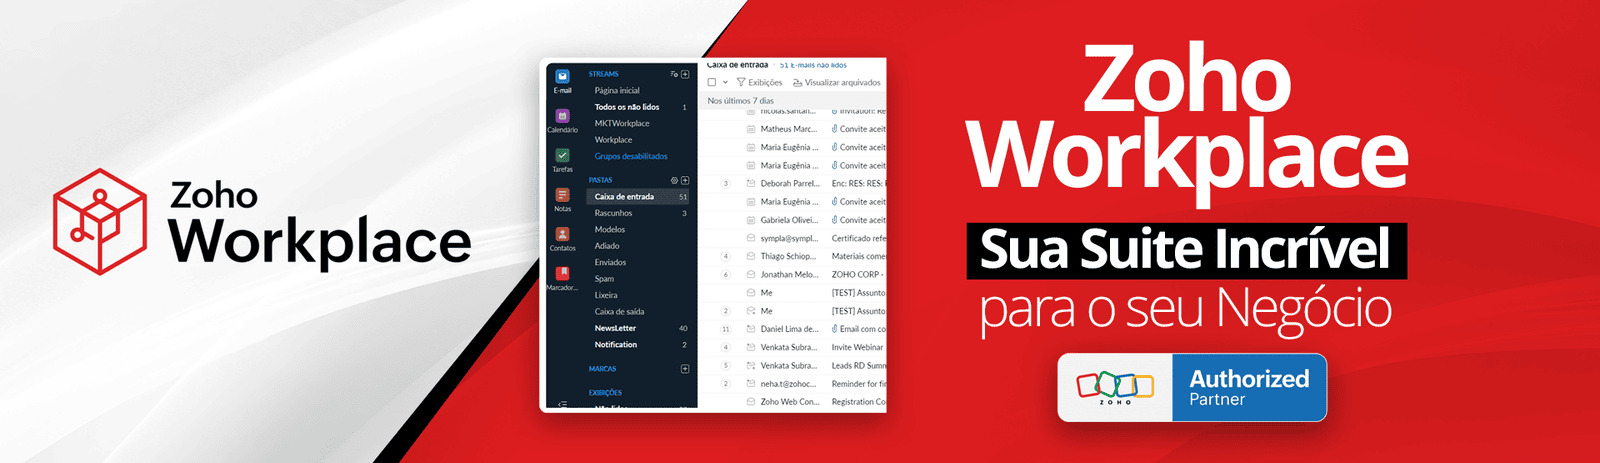
Task: Select Caixa de entrada folder
Action: click(x=638, y=197)
